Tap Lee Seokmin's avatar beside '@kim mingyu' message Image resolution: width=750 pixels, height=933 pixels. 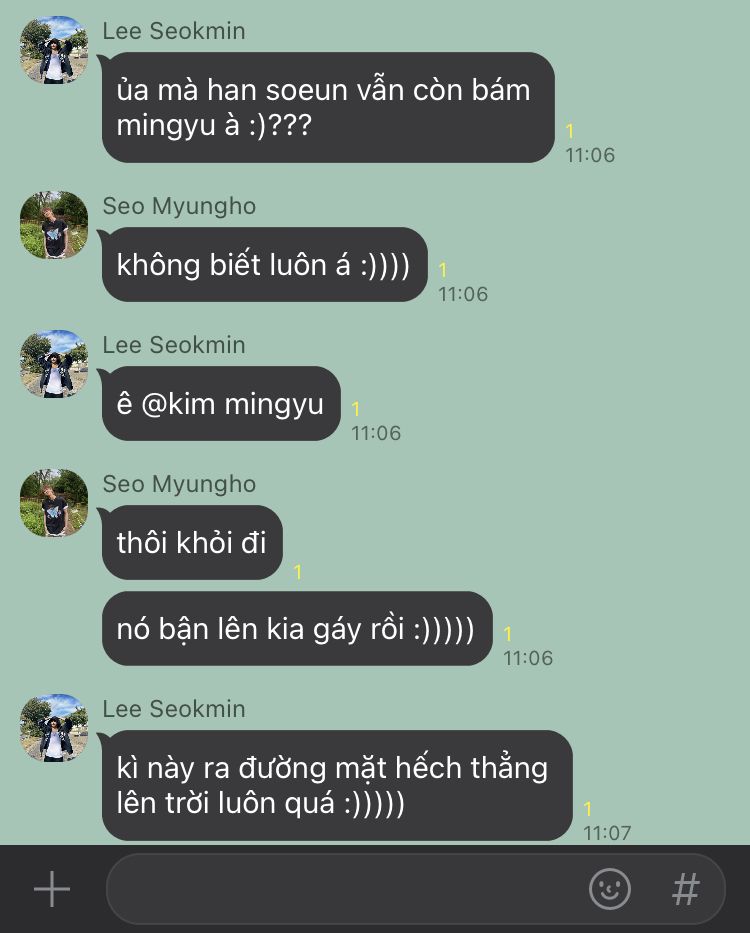tap(54, 364)
